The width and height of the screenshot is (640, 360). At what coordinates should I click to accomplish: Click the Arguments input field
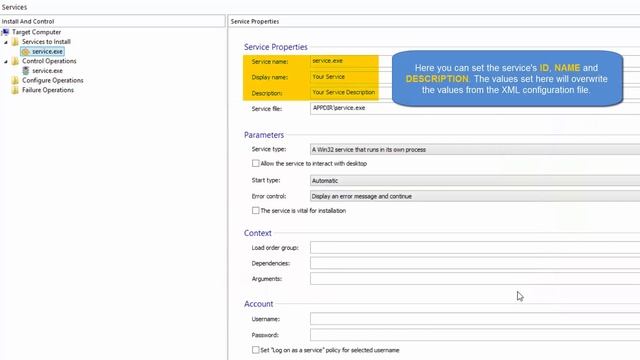tap(475, 279)
